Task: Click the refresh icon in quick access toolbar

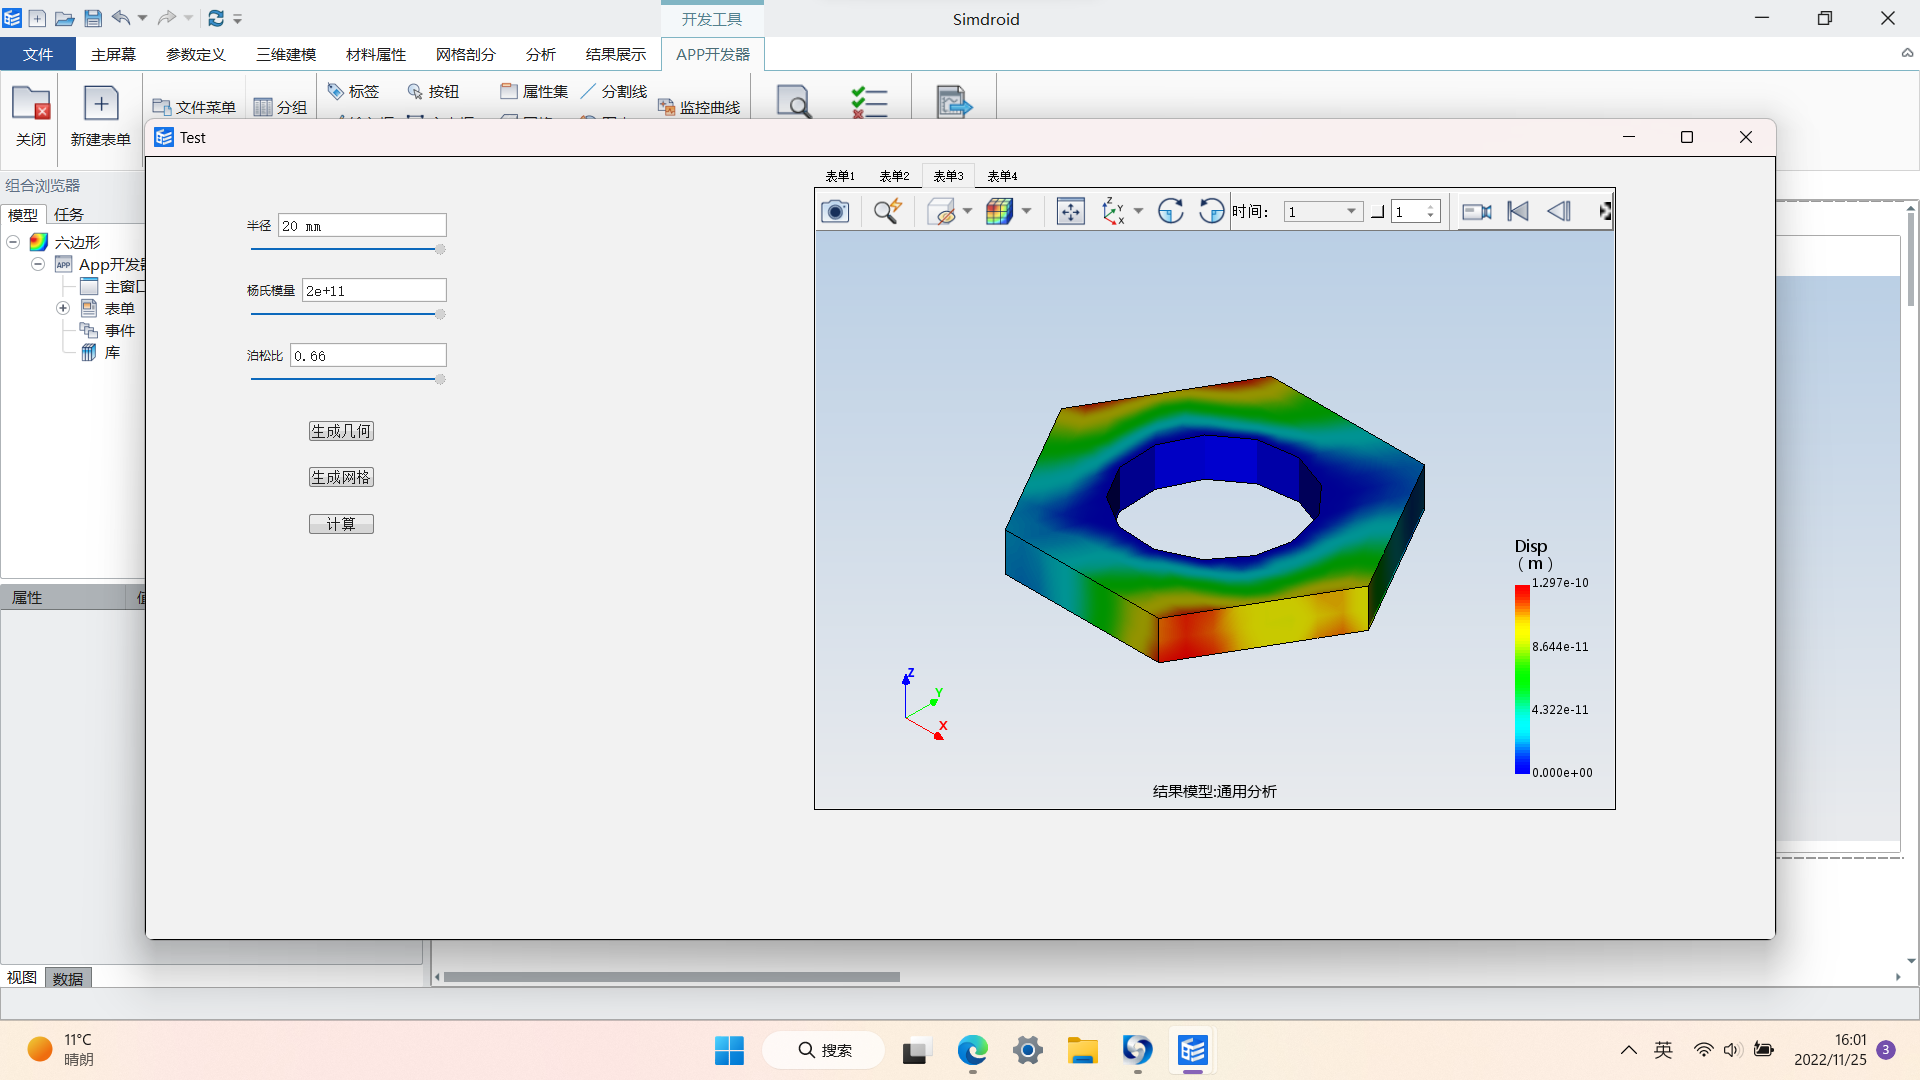Action: click(216, 18)
